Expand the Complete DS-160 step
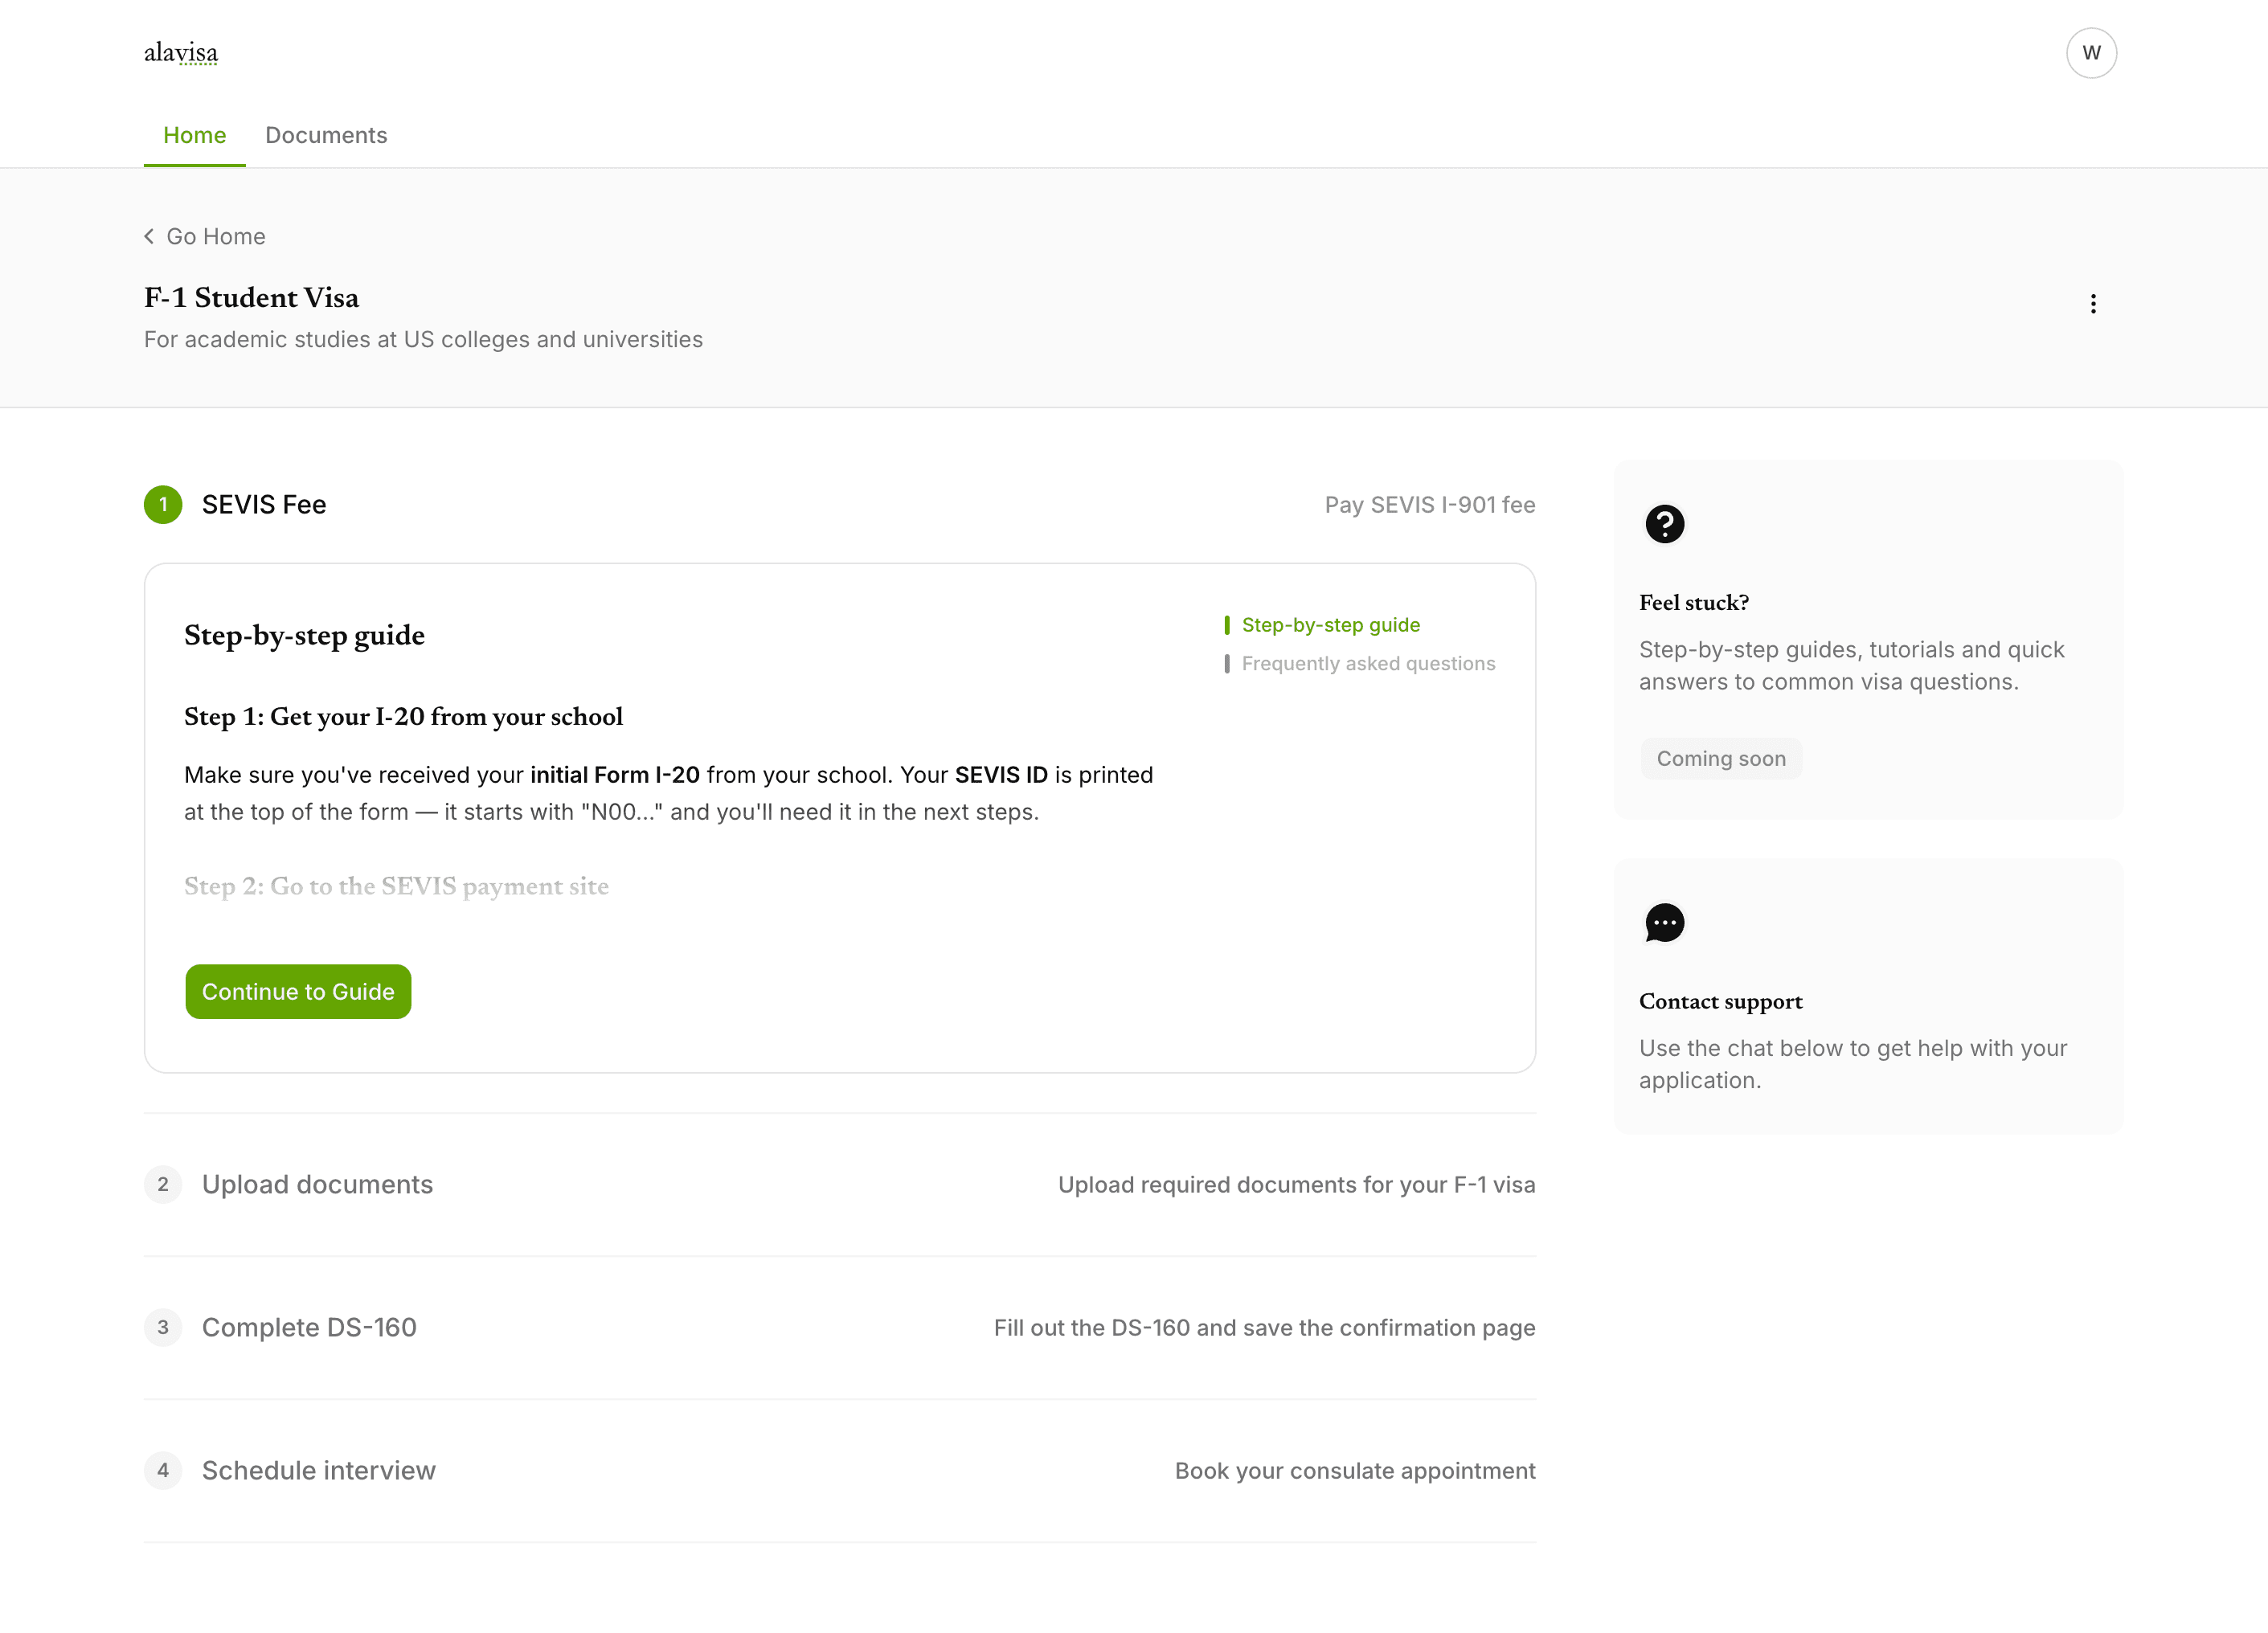Screen dimensions: 2268x1633 309,1327
